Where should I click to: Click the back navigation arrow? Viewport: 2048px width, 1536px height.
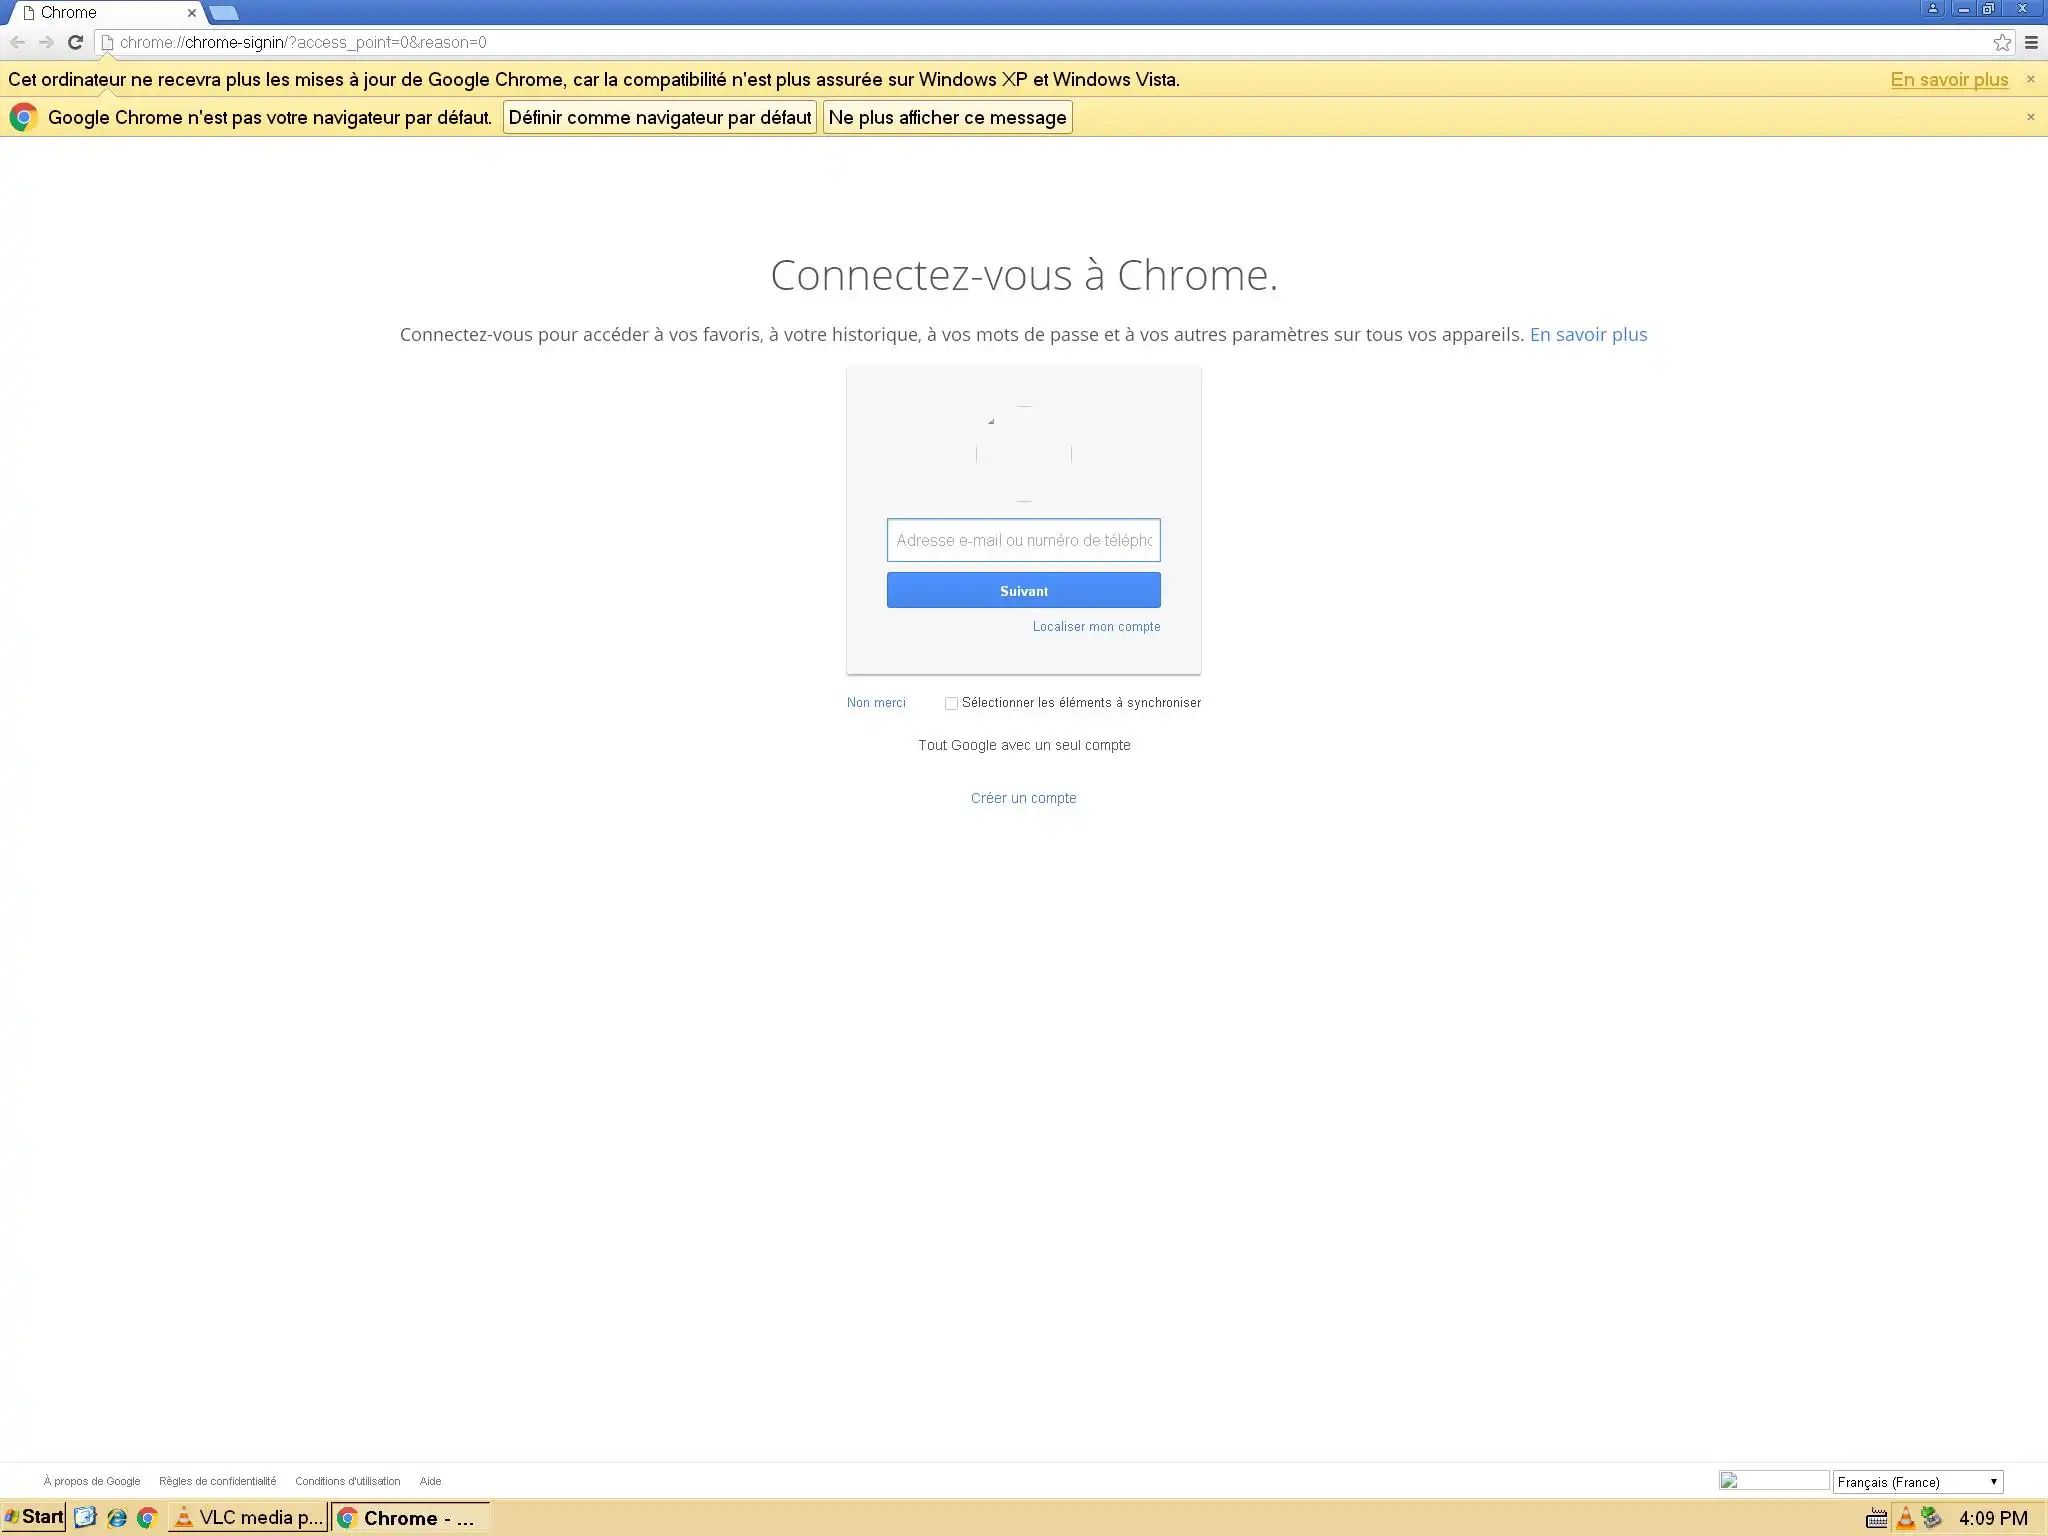click(17, 42)
